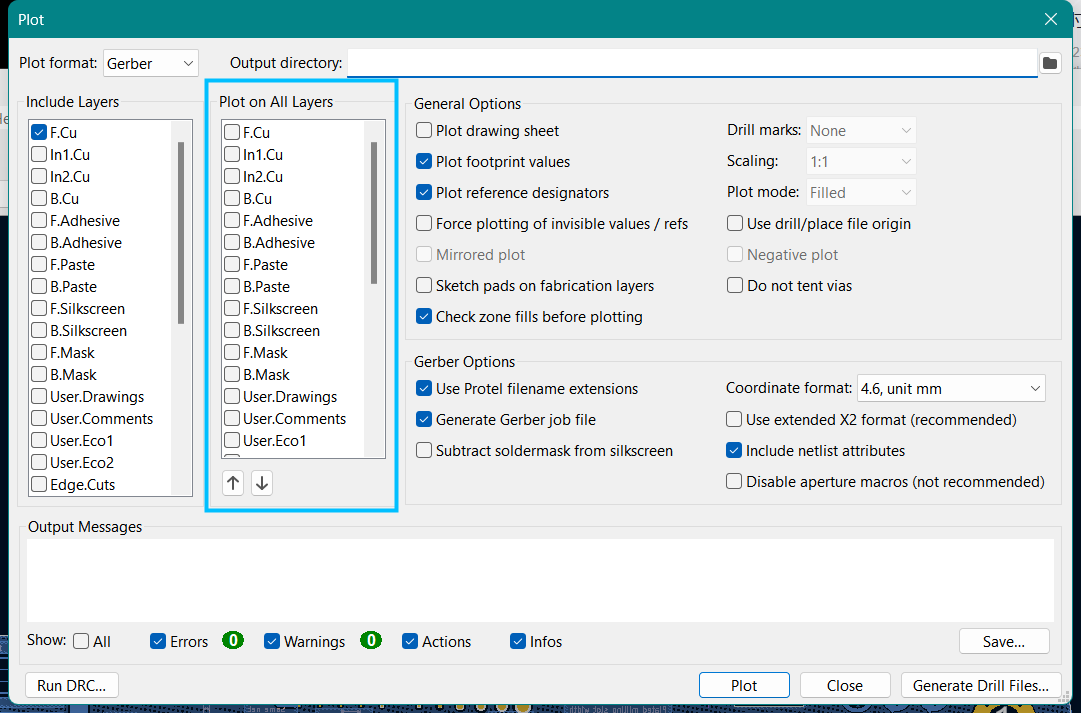Click the Plot on All Layers scrollbar
This screenshot has height=713, width=1081.
(374, 213)
